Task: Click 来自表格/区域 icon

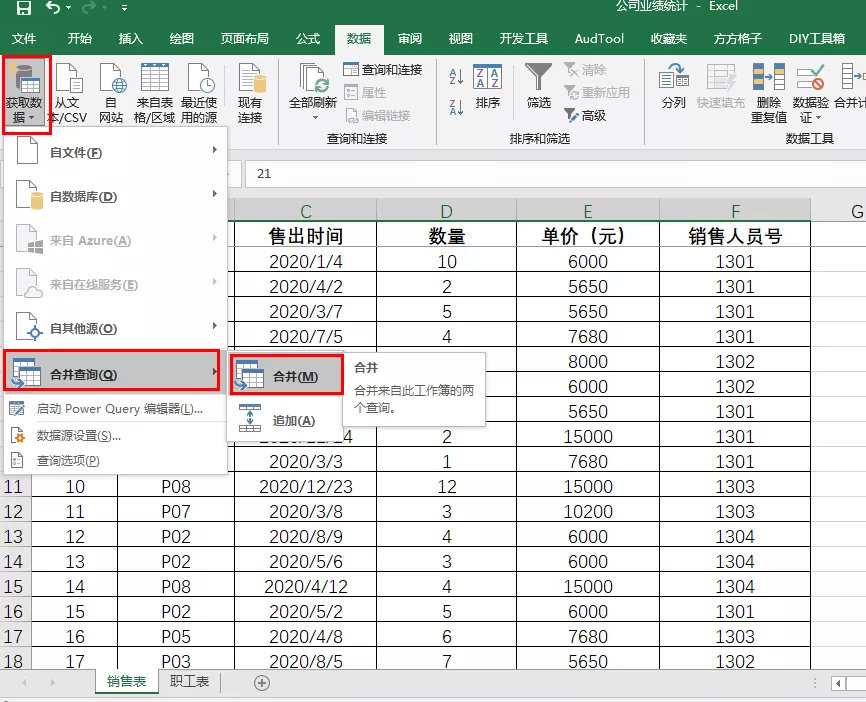Action: tap(155, 77)
